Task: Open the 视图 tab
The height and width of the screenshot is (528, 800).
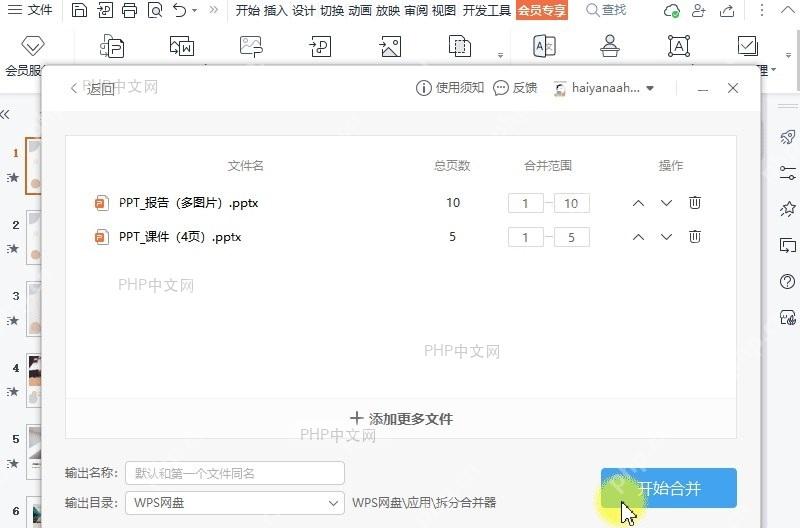Action: coord(443,10)
